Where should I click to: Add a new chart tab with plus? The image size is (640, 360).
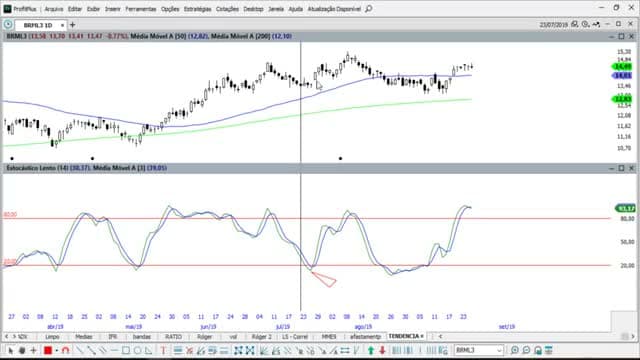[73, 25]
